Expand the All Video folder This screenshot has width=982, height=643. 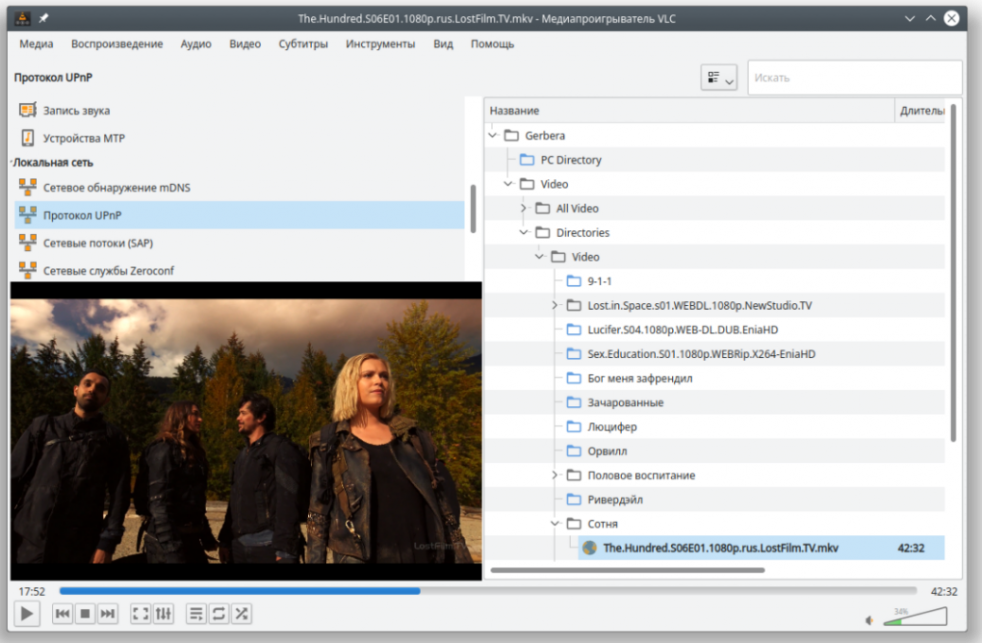(x=524, y=208)
